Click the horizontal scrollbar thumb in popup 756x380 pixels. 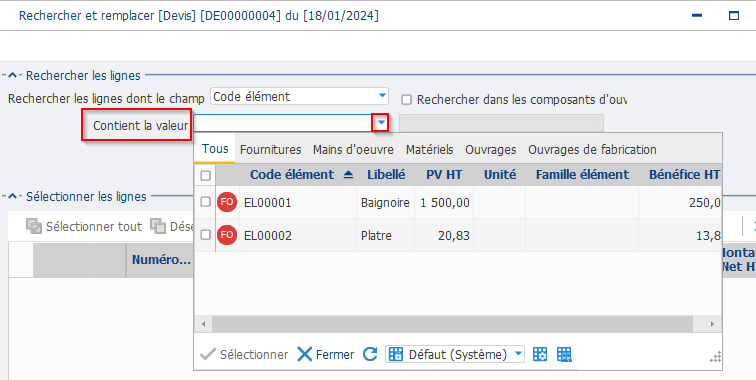click(x=452, y=324)
